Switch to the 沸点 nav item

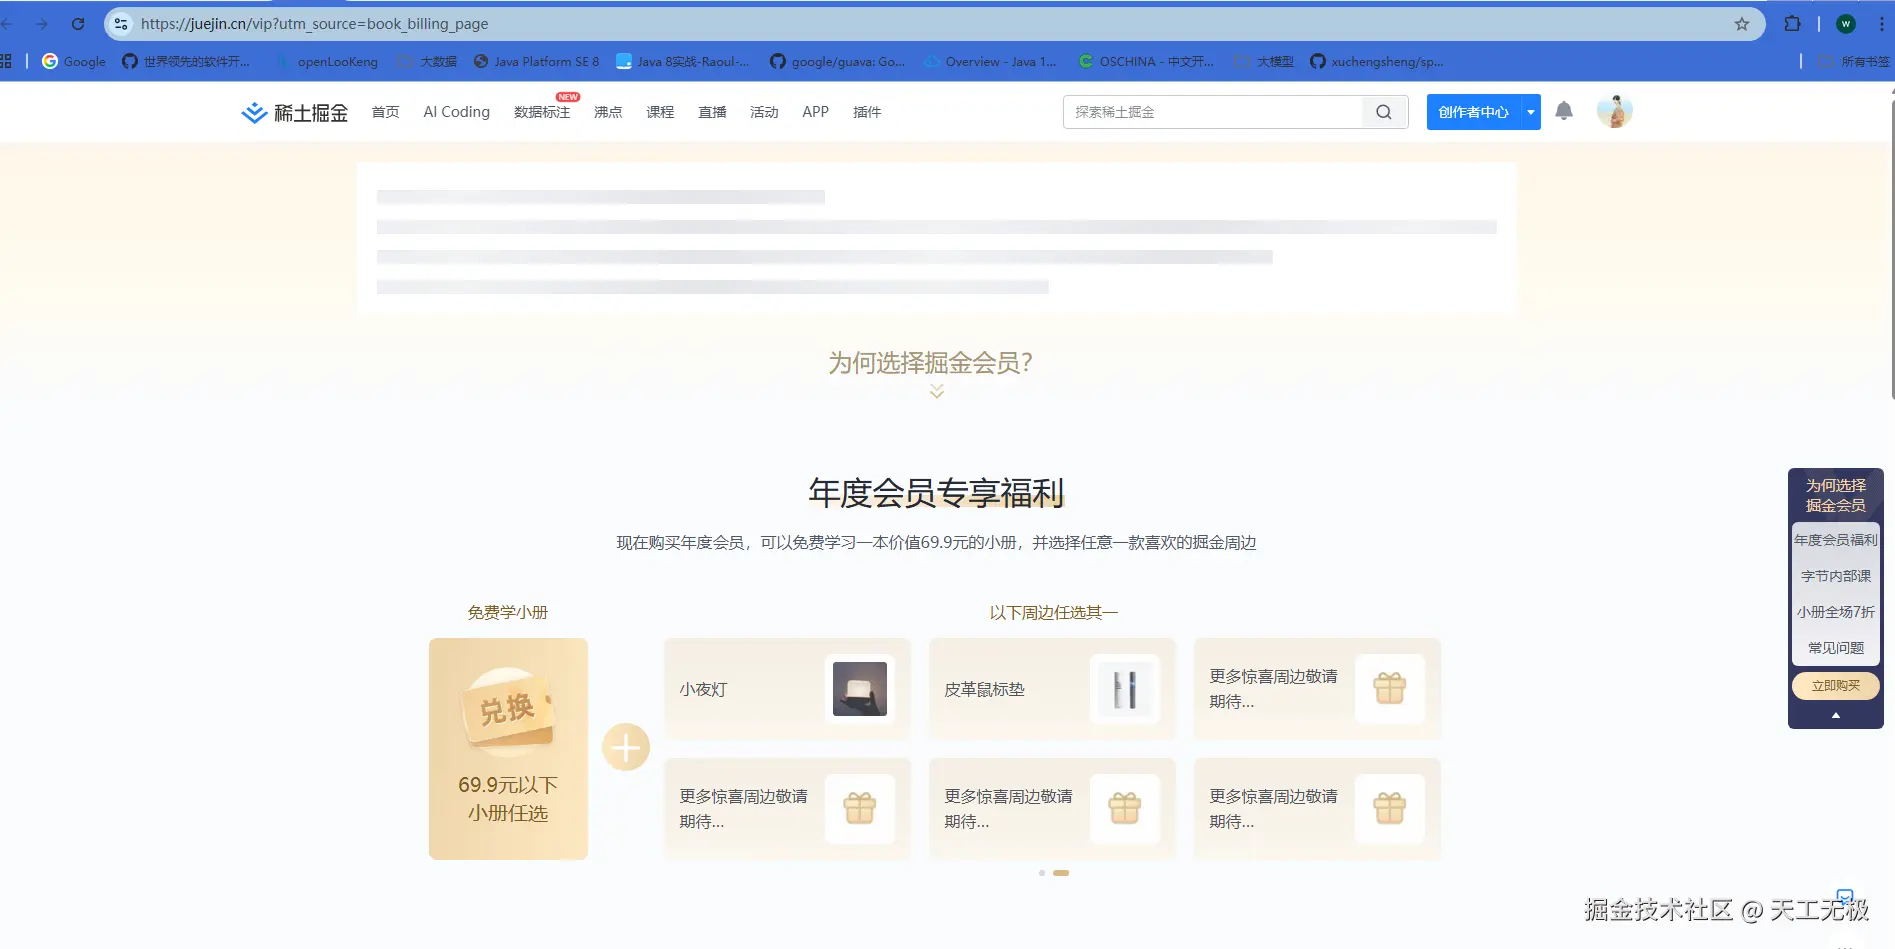(608, 112)
